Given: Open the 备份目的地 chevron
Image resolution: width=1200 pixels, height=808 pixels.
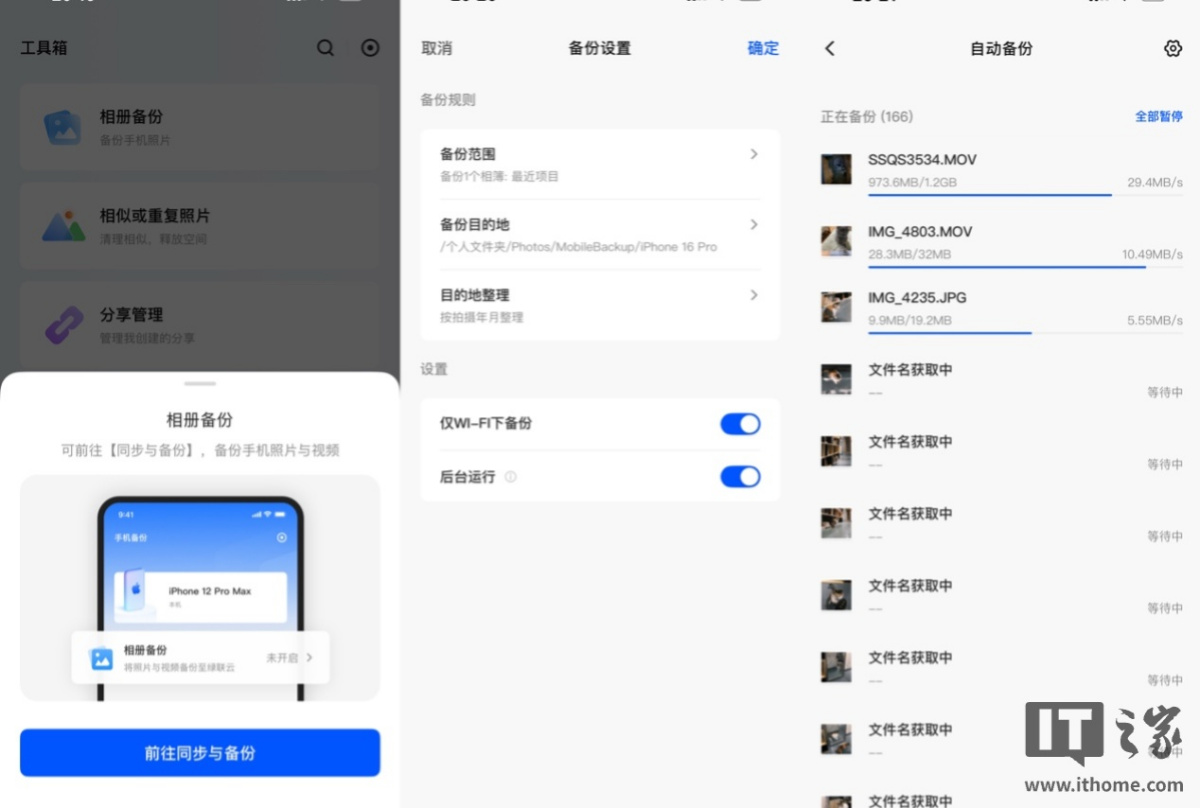Looking at the screenshot, I should [x=754, y=225].
